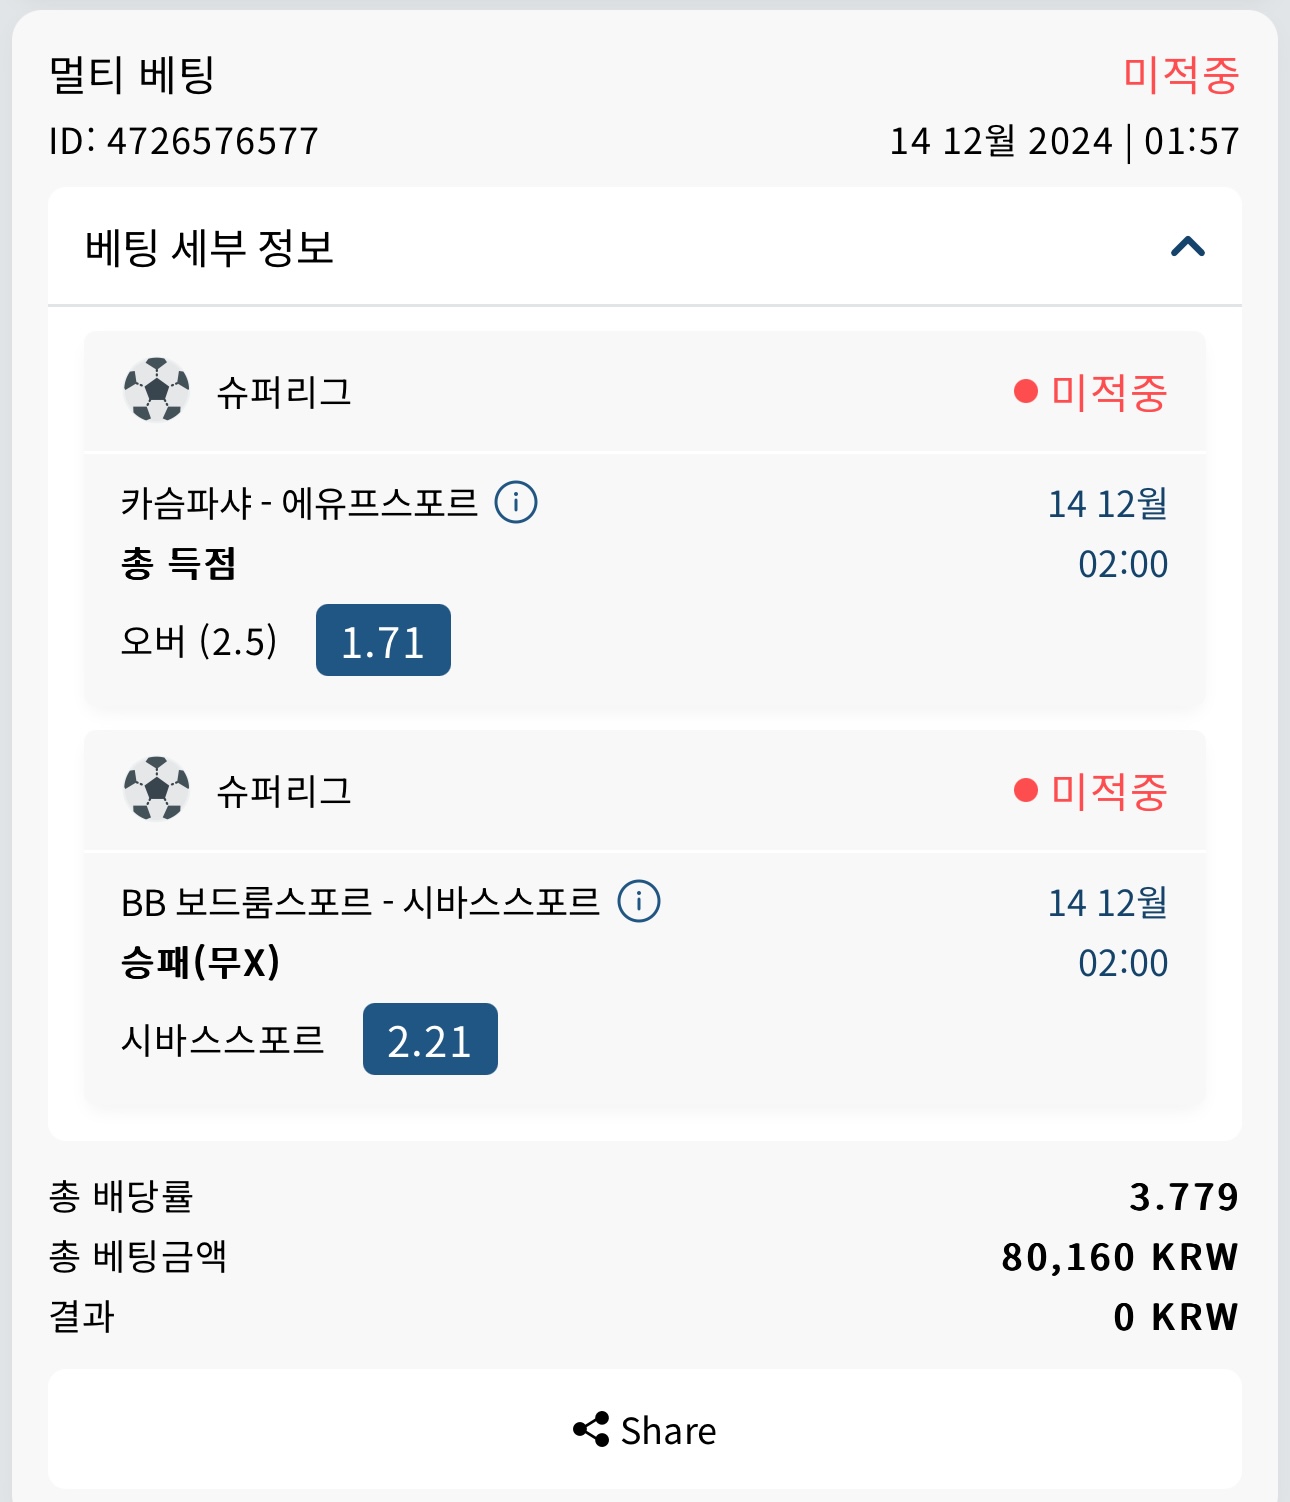Click the 베팅 세부 정보 header
This screenshot has height=1502, width=1290.
[x=209, y=248]
